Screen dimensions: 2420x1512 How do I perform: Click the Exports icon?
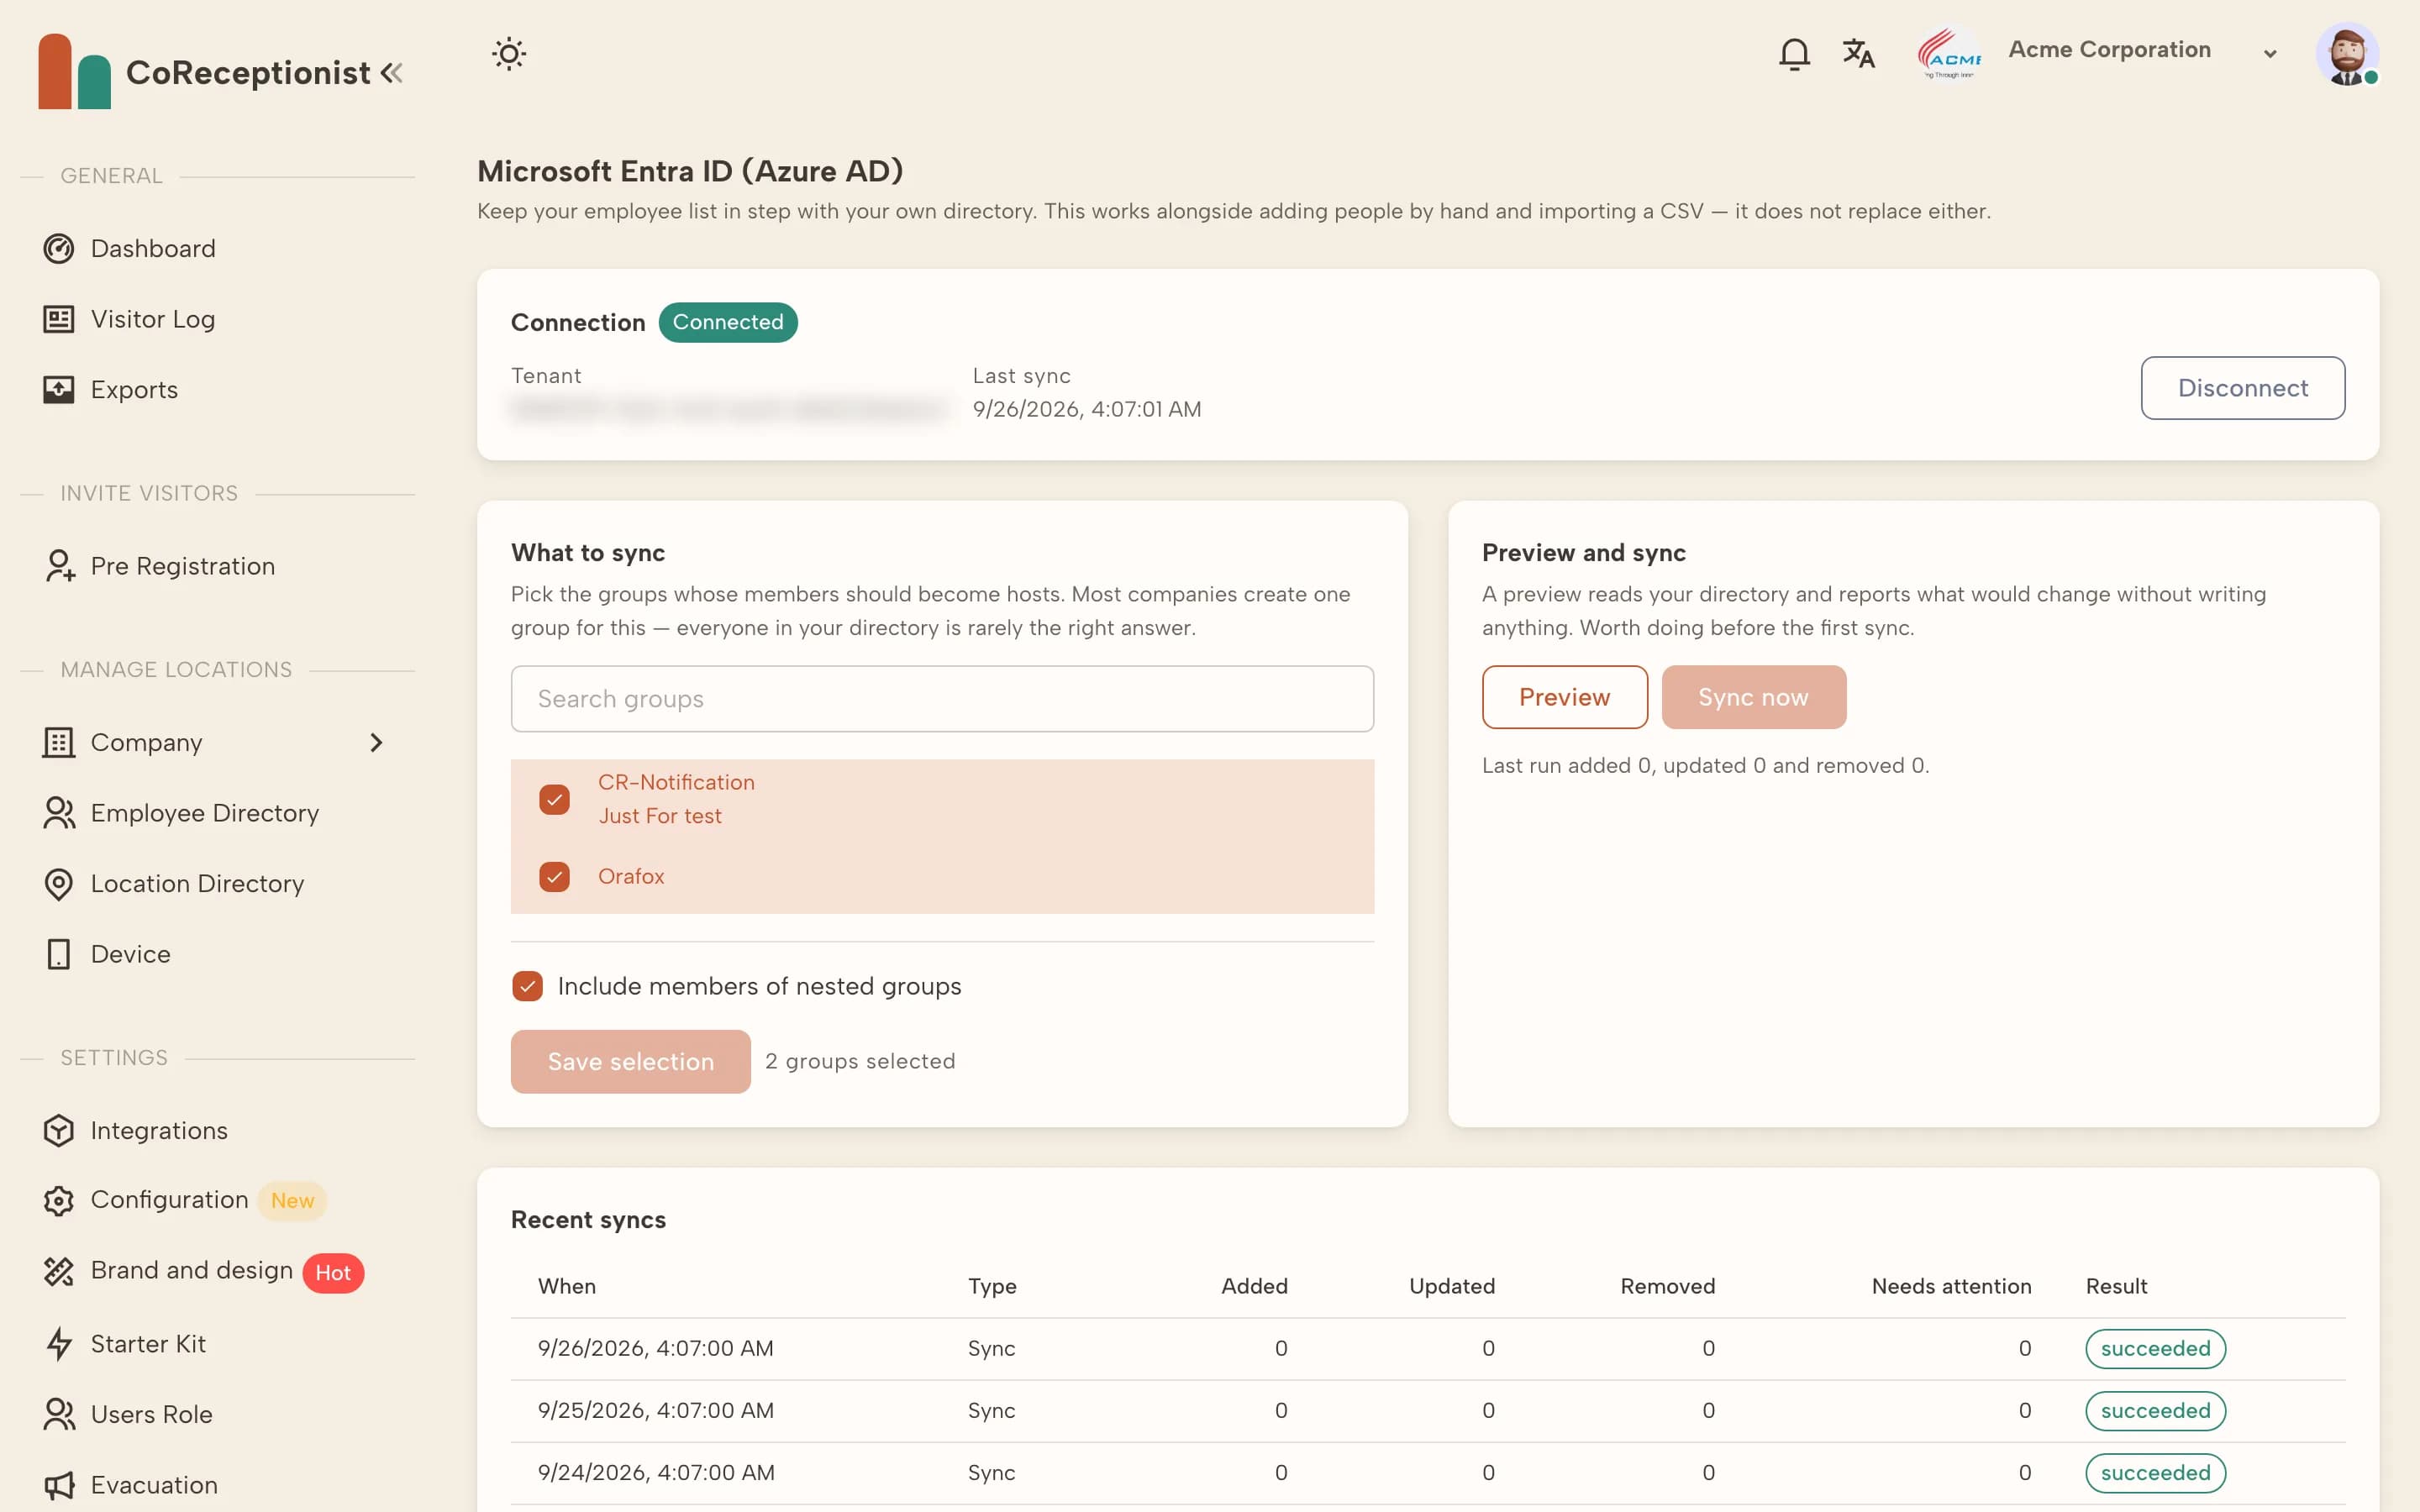59,389
